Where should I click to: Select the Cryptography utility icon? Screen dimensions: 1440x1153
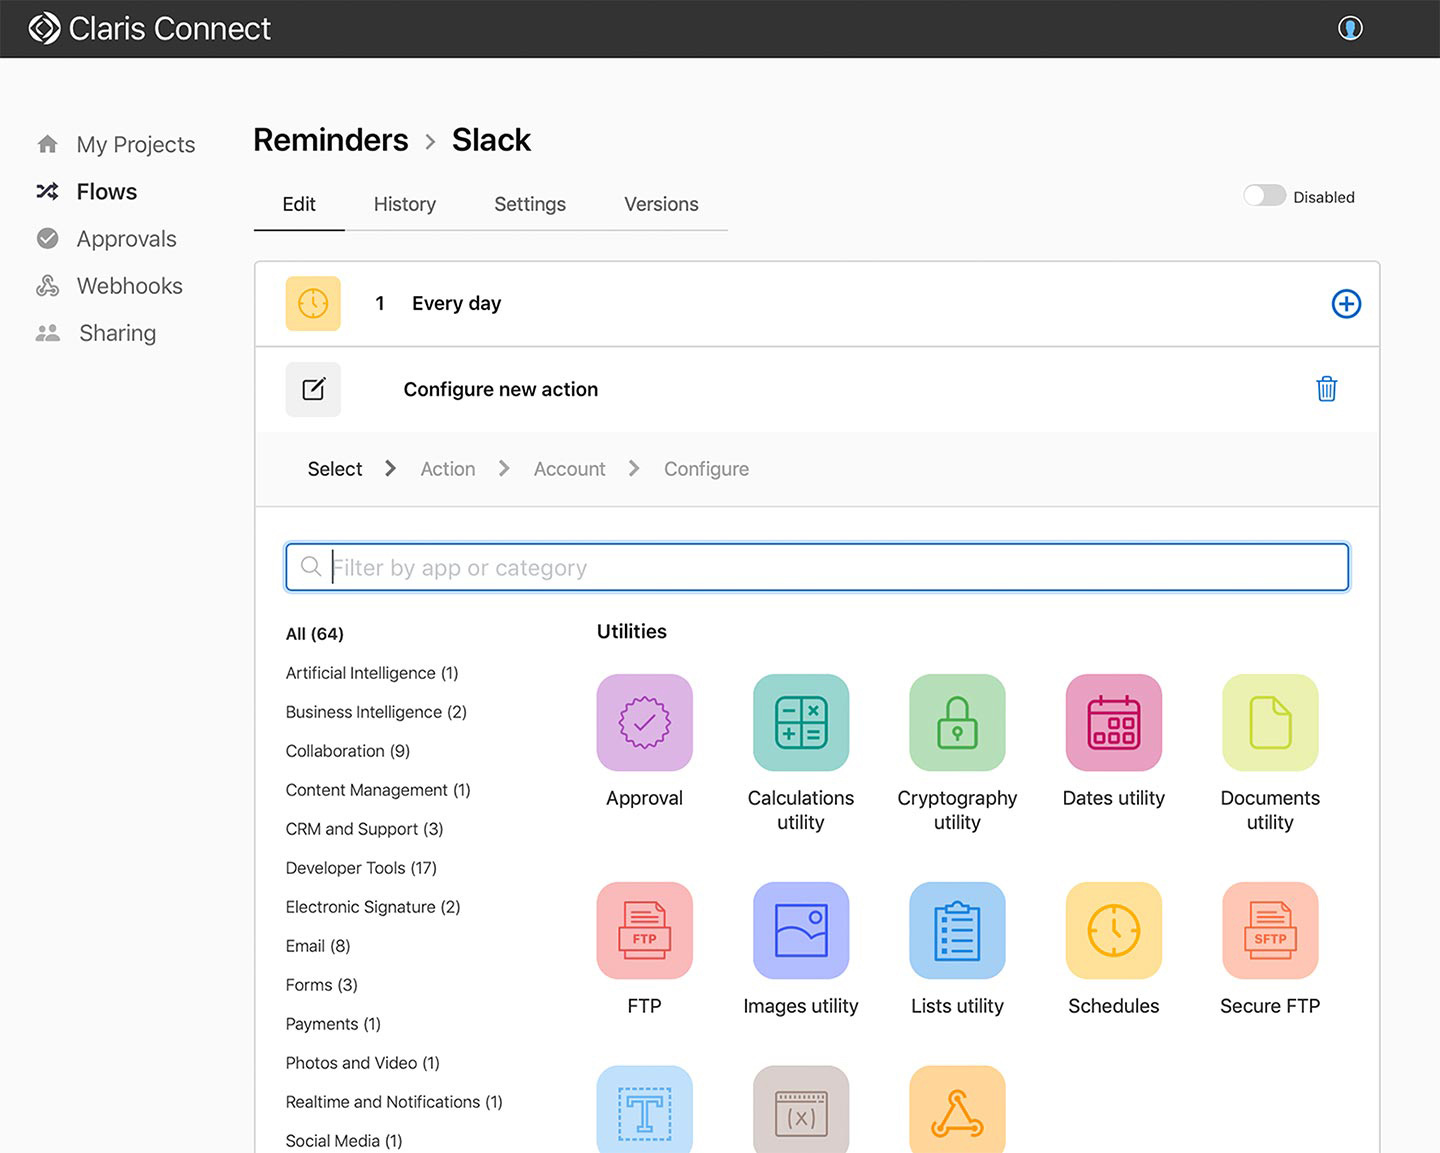(957, 722)
